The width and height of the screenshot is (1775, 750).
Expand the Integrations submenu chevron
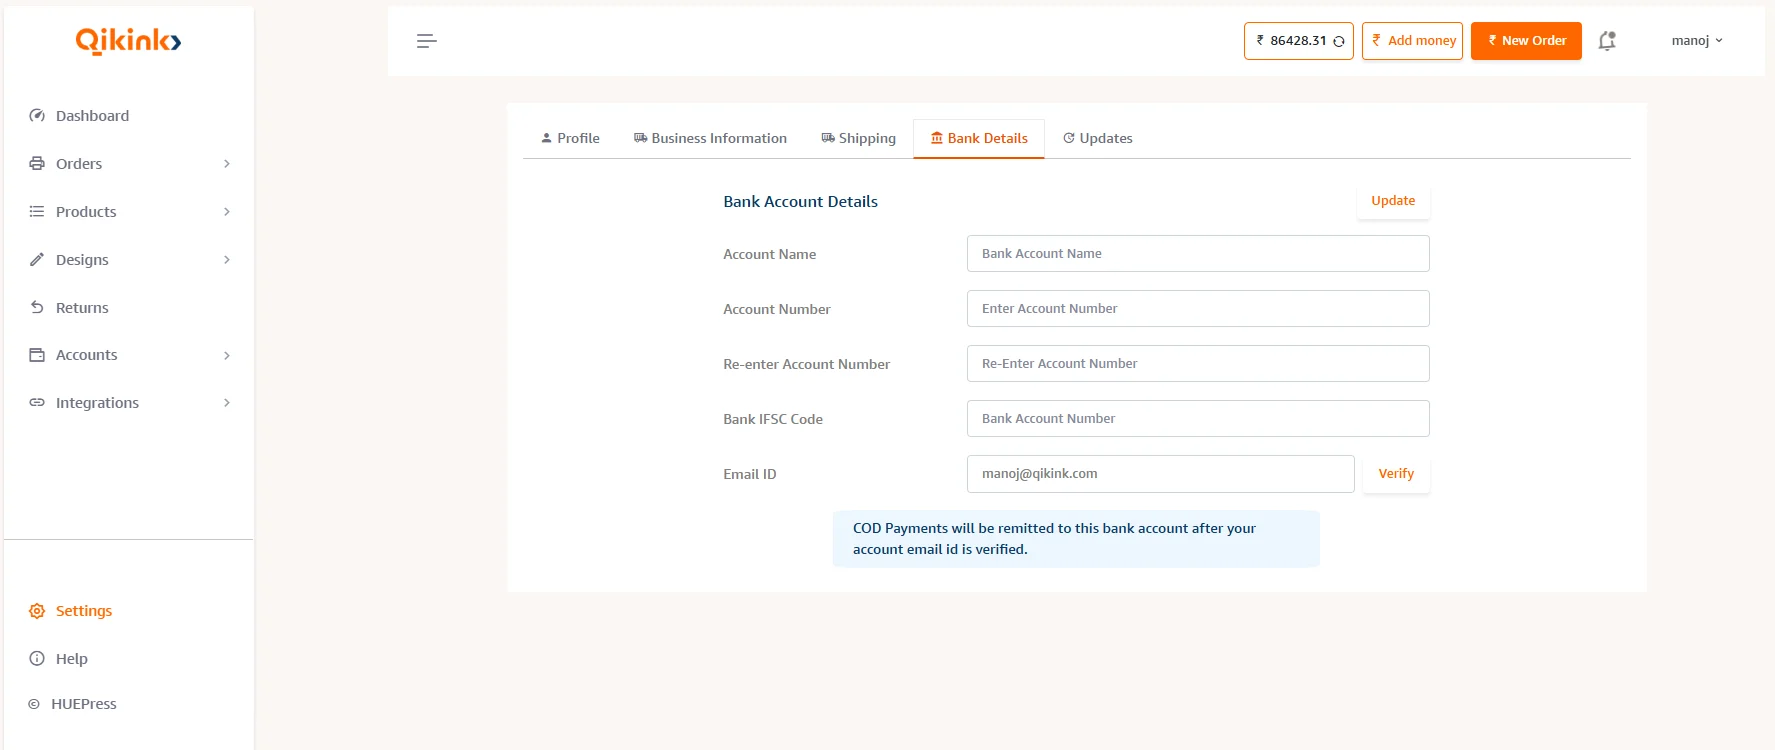[227, 403]
